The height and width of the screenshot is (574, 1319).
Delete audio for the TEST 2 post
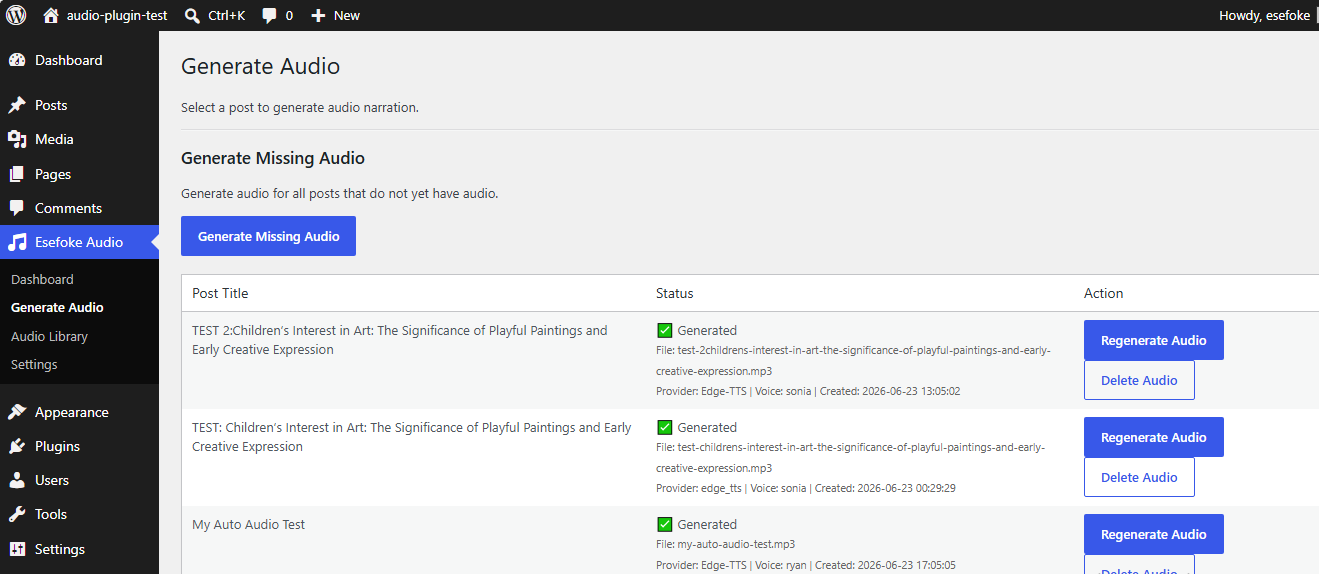pyautogui.click(x=1139, y=380)
